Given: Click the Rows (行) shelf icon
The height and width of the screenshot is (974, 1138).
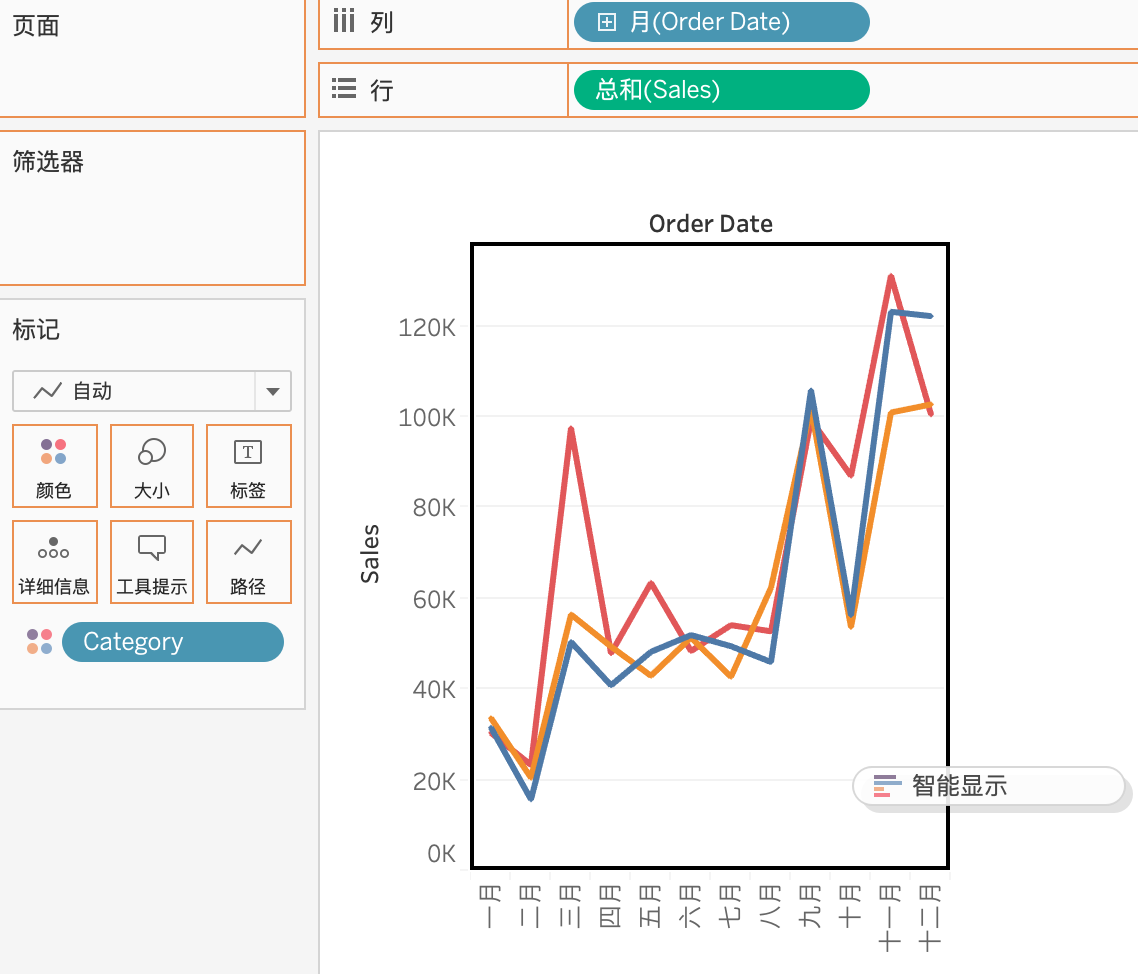Looking at the screenshot, I should (343, 89).
